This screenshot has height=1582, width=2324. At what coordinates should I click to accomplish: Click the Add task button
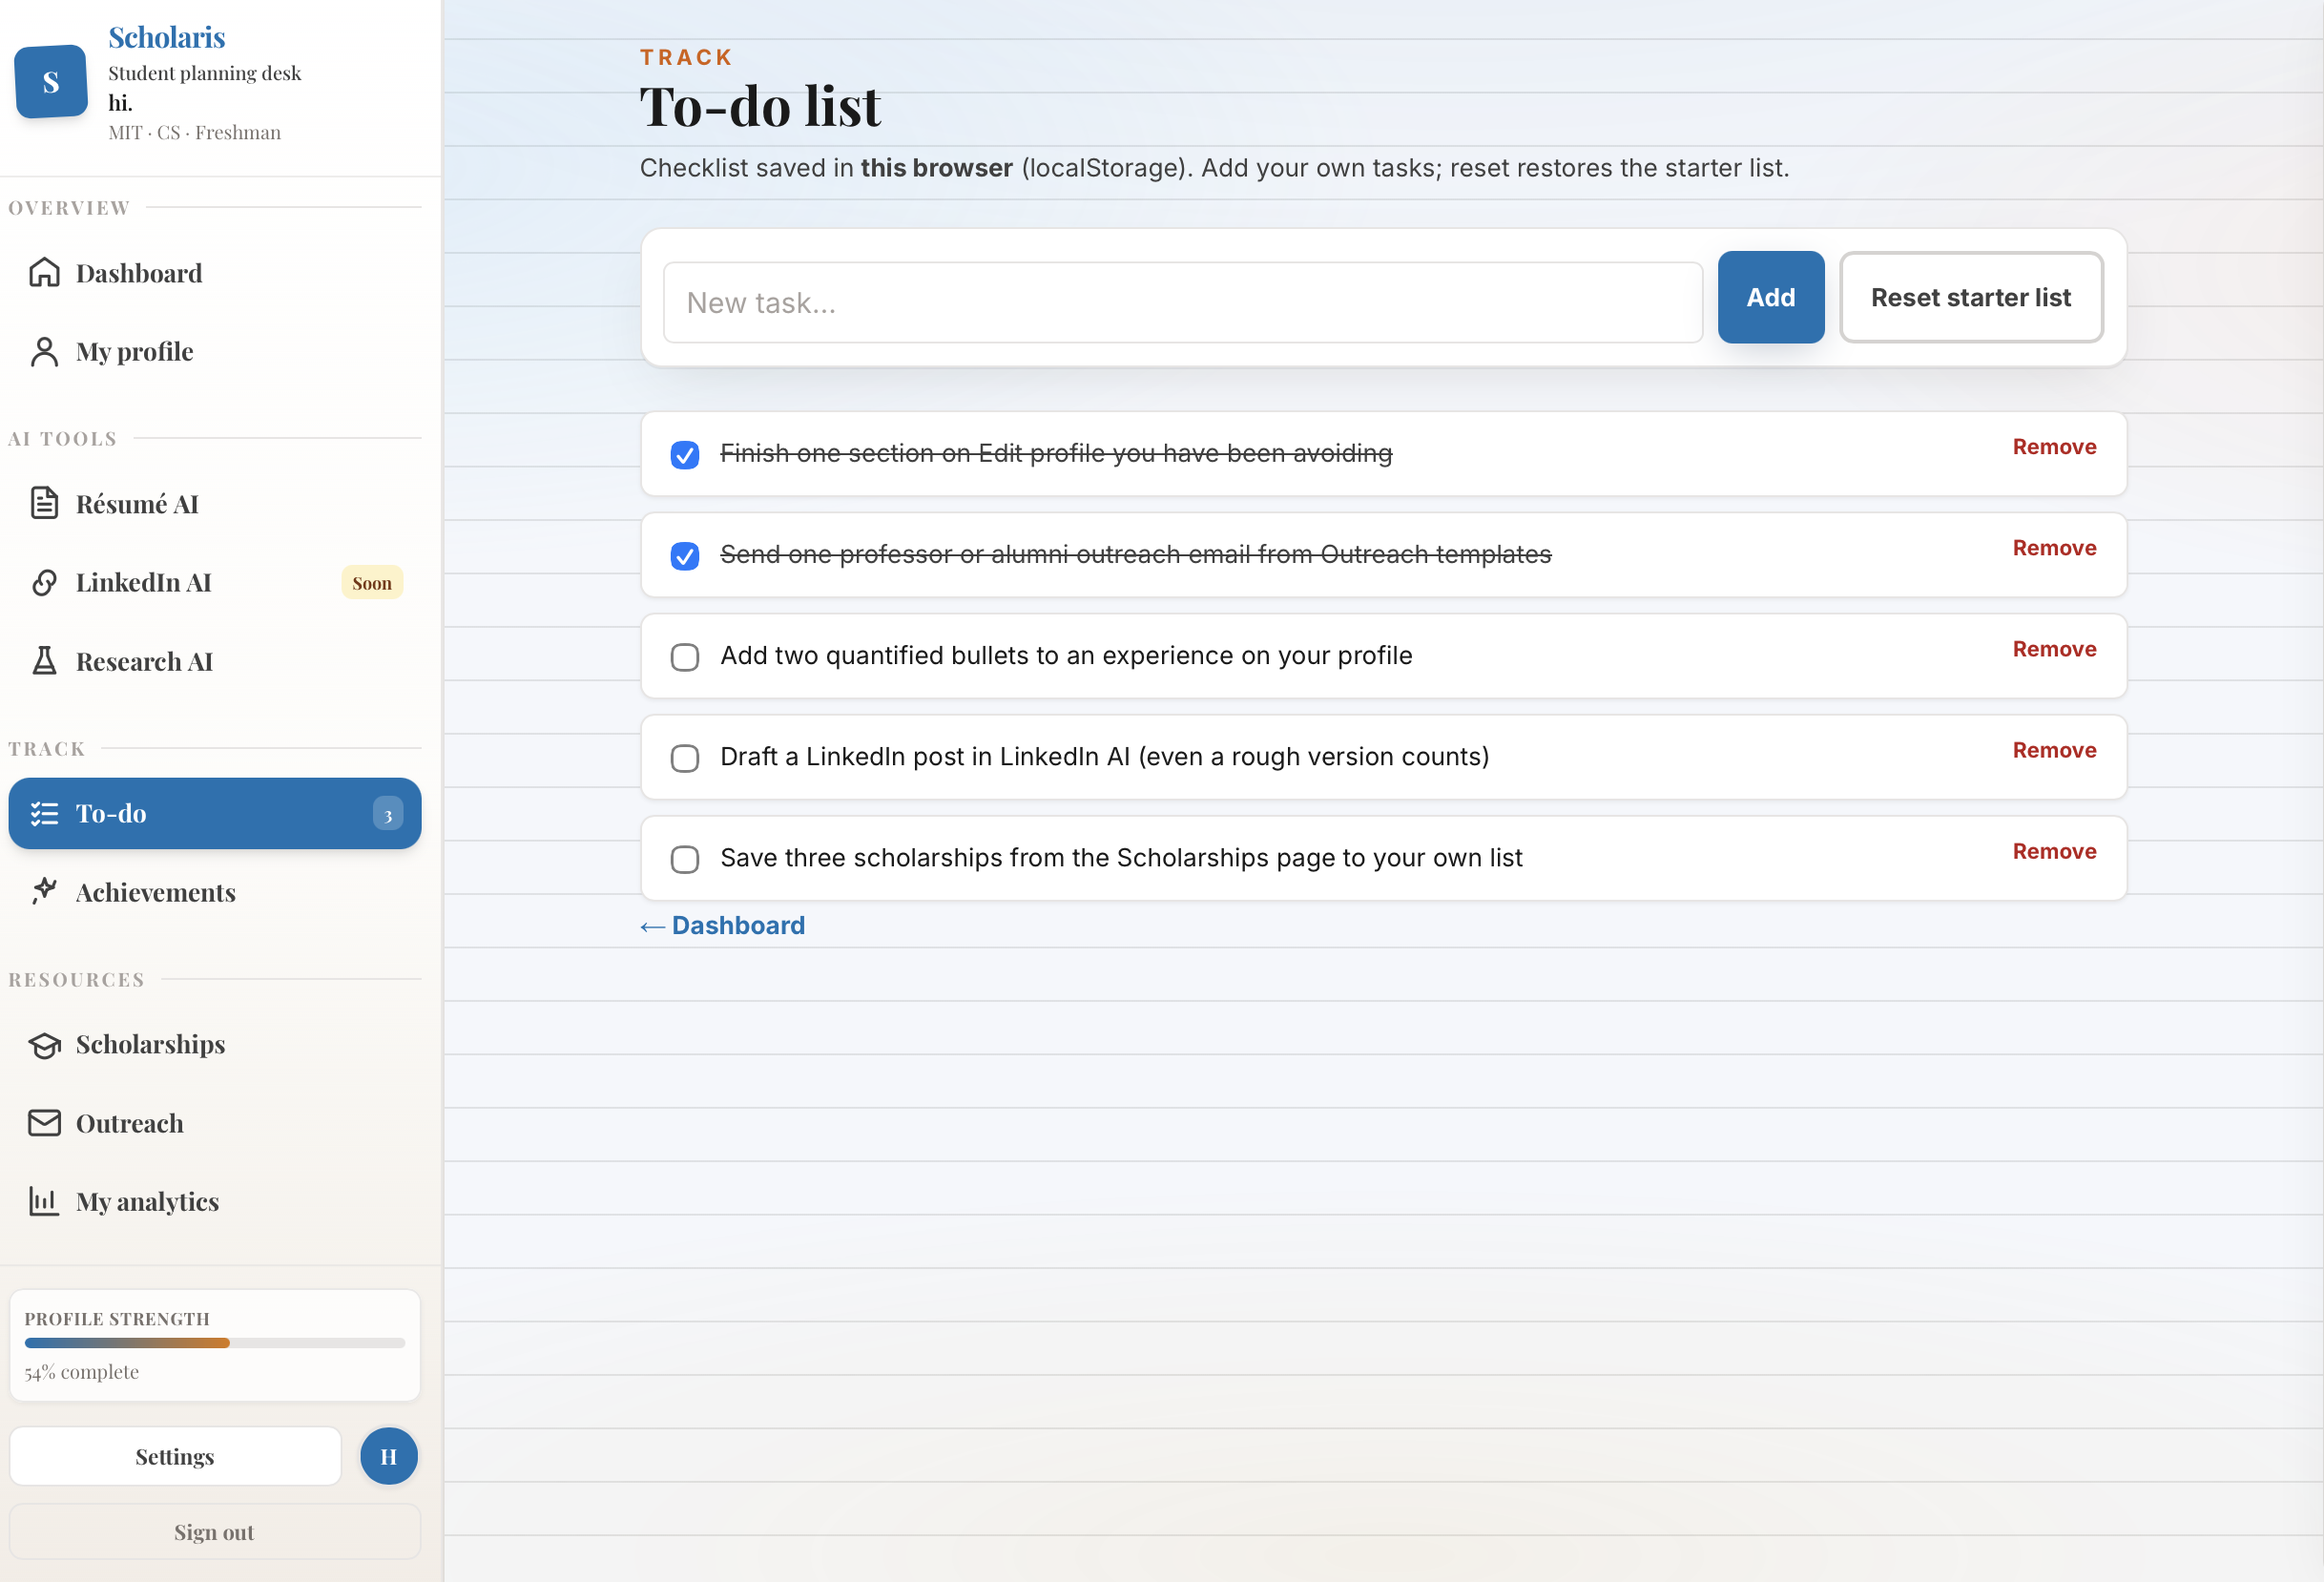[x=1770, y=297]
